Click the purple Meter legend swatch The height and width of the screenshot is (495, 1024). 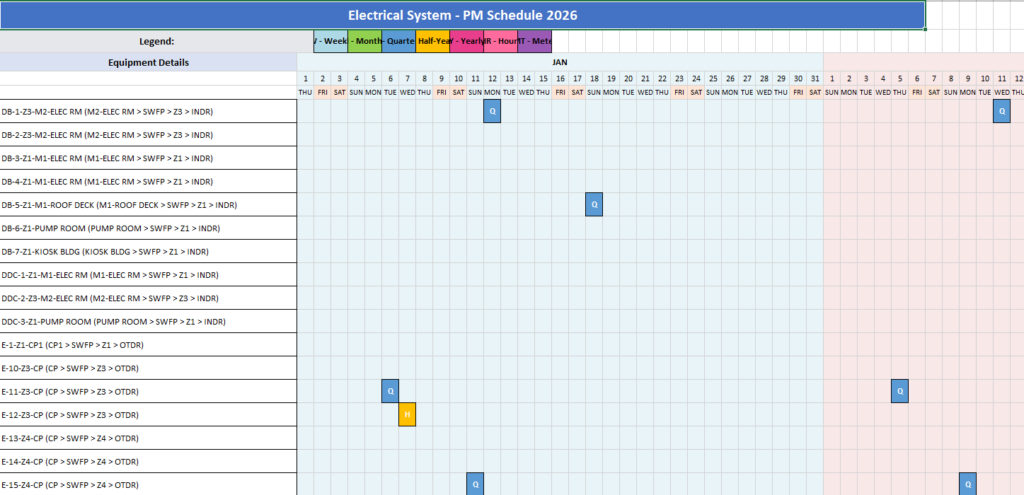pos(535,41)
